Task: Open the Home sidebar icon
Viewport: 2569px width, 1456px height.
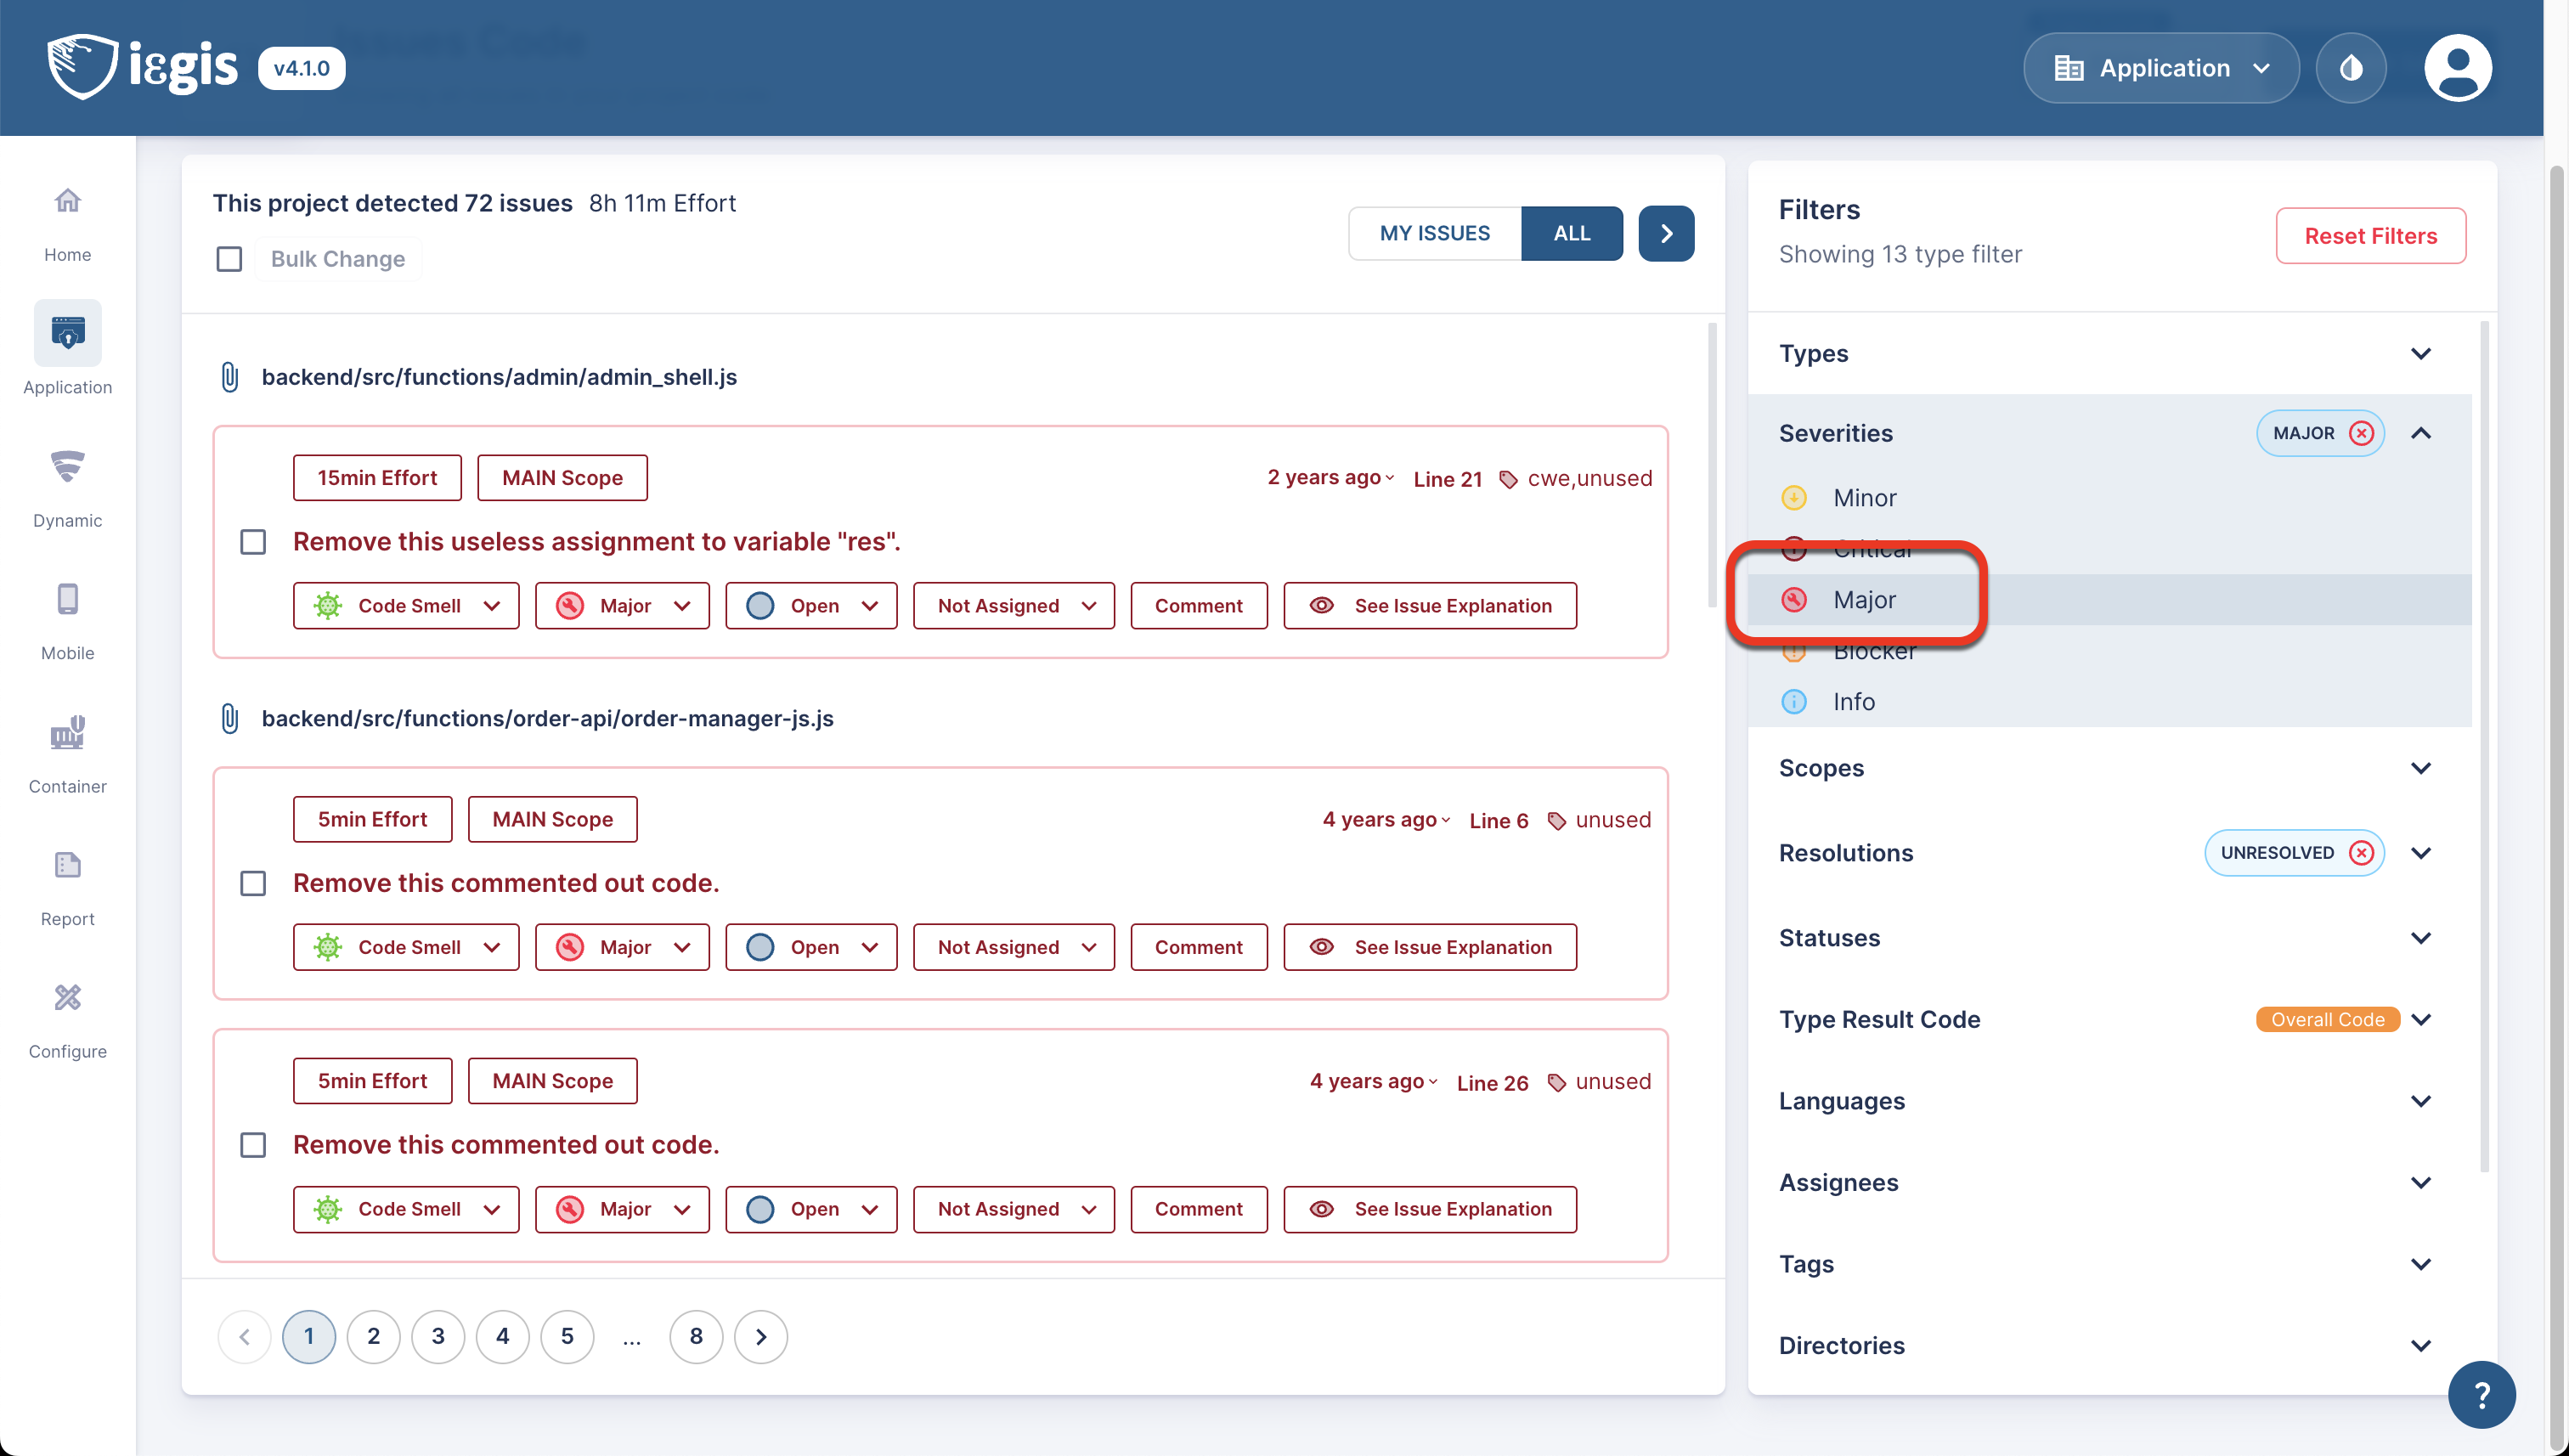Action: pos(67,201)
